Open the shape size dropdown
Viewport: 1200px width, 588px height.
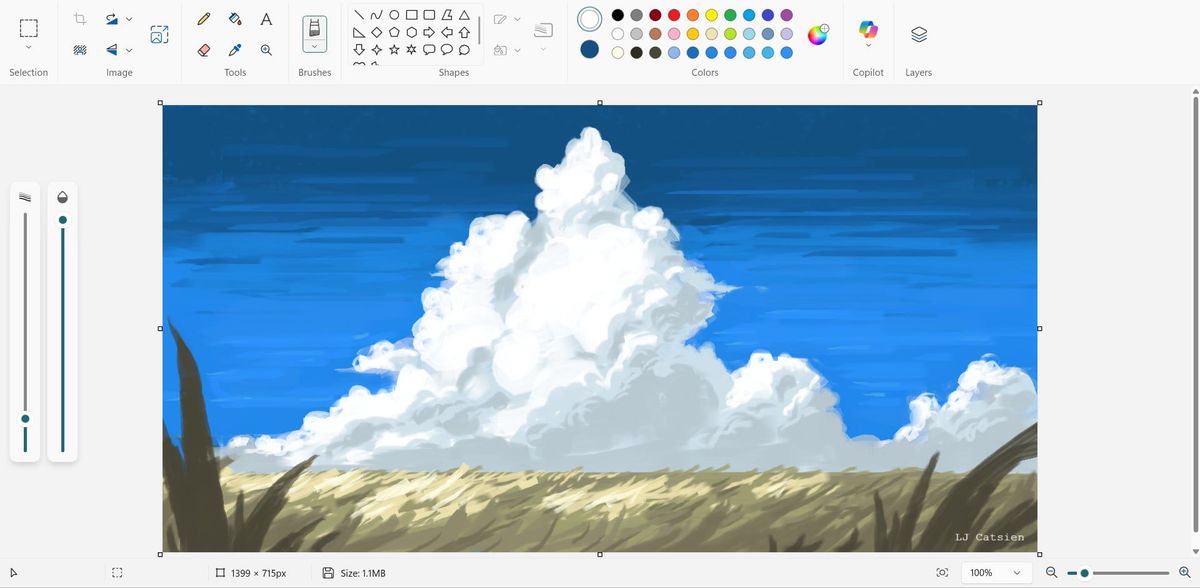coord(543,48)
